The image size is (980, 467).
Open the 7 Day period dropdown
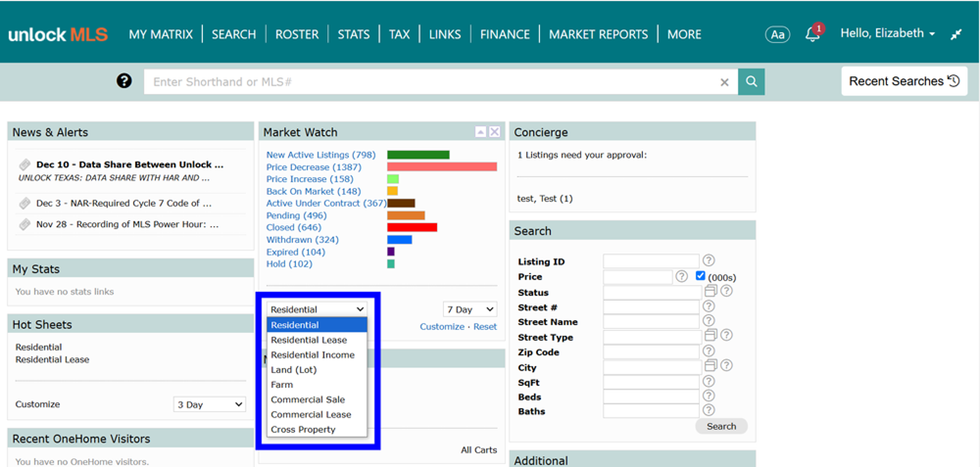tap(470, 309)
